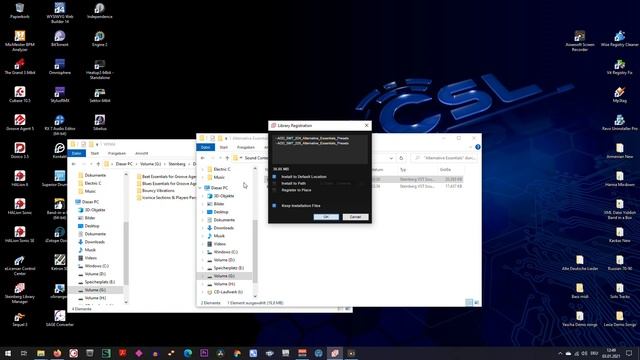Expand Volume (G:) in front Explorer tree
The width and height of the screenshot is (640, 360).
tap(203, 276)
